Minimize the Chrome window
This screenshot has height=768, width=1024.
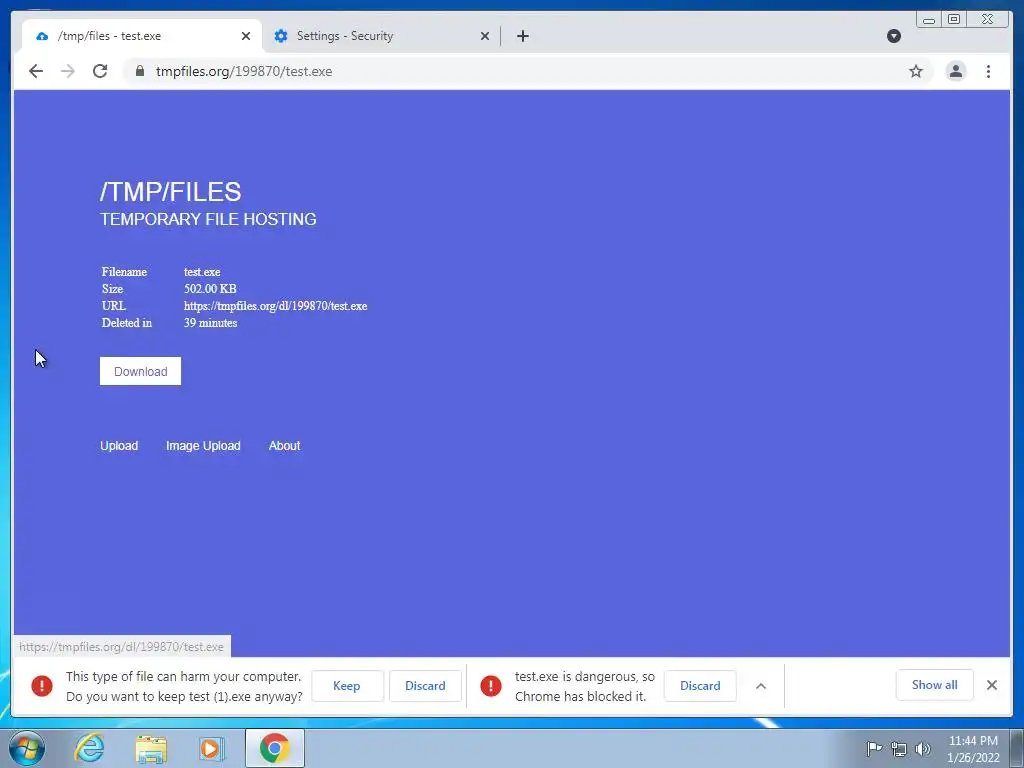[929, 20]
